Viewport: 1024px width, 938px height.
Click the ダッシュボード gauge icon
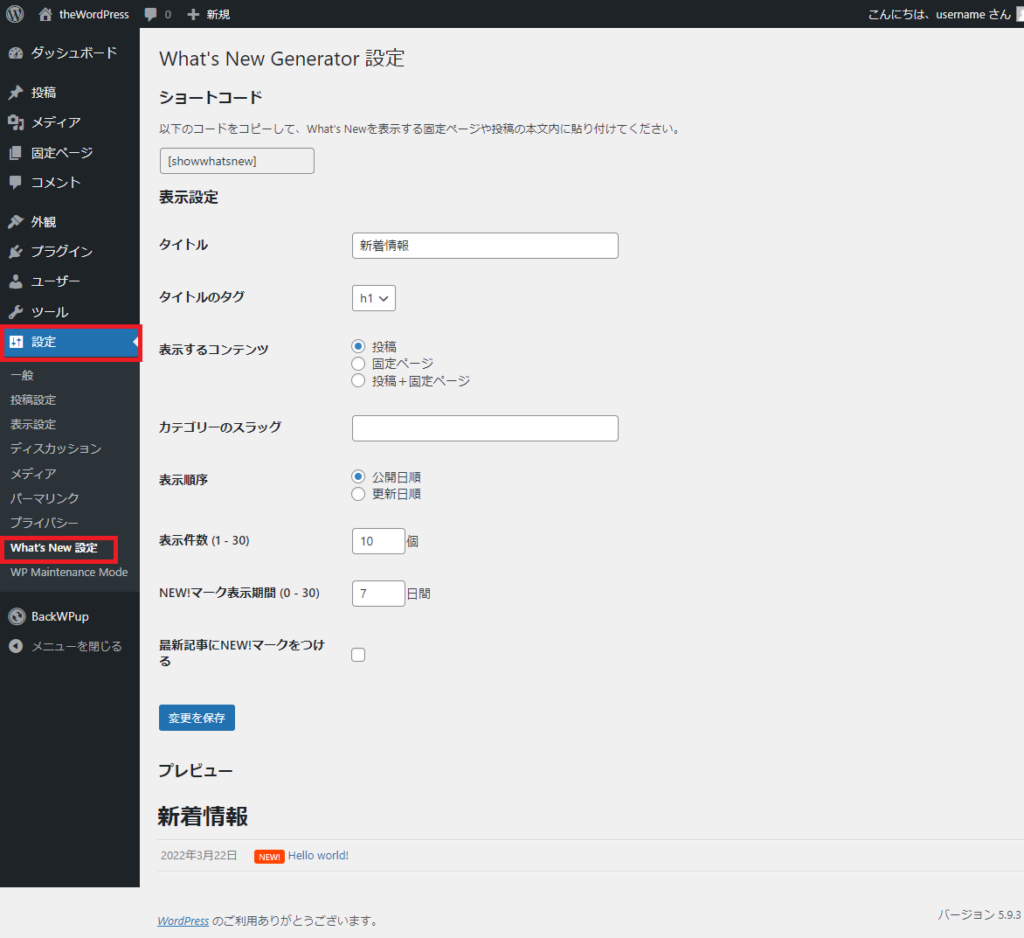16,54
